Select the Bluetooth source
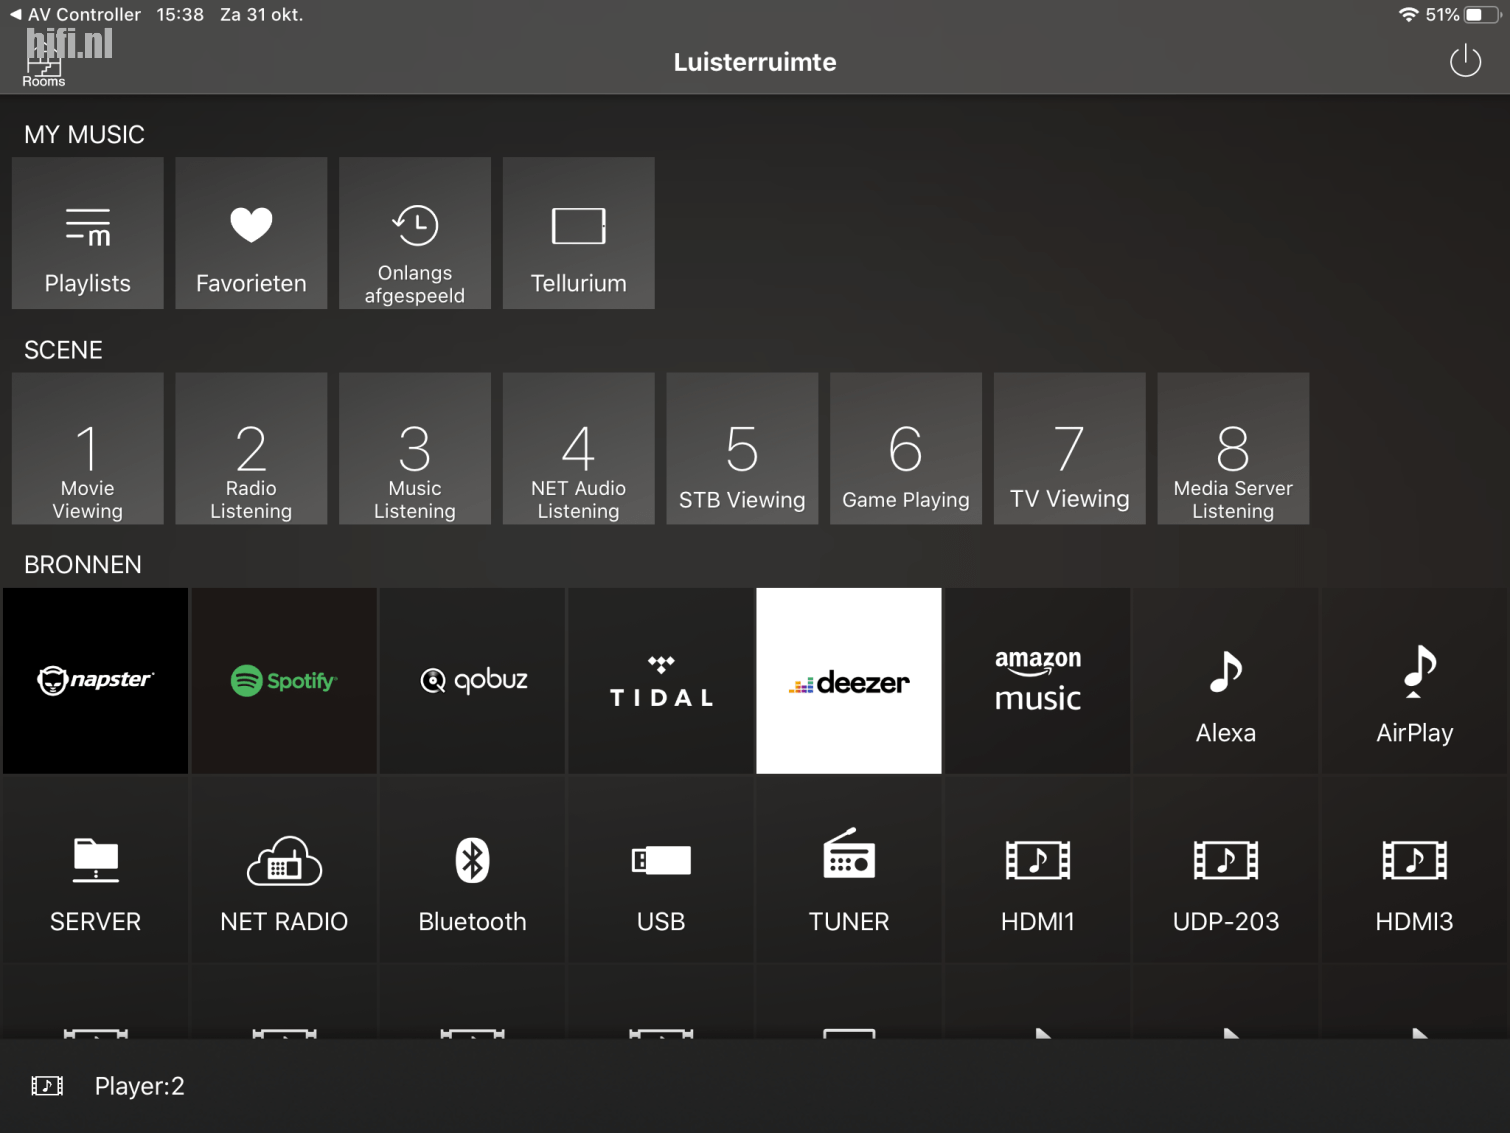The height and width of the screenshot is (1133, 1510). 473,870
